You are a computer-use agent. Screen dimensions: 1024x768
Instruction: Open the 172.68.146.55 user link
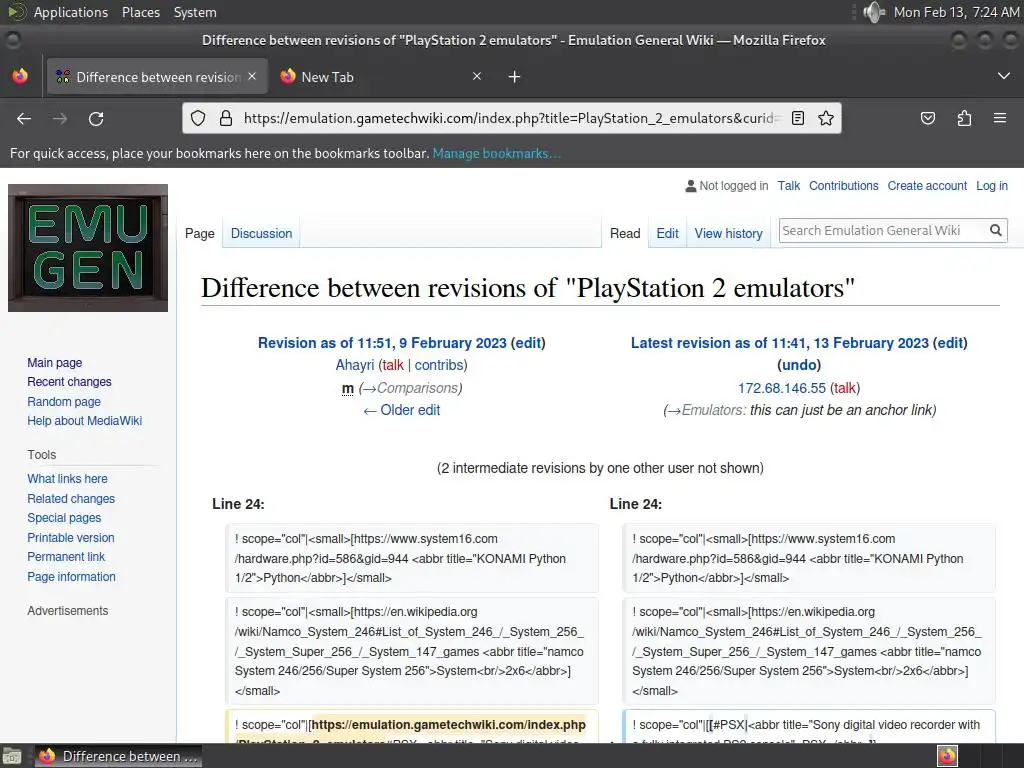point(782,388)
